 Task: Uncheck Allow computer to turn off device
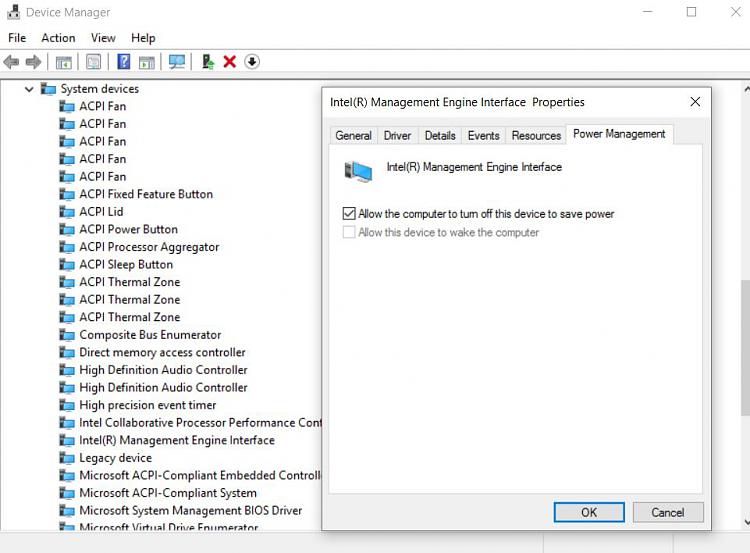pos(349,213)
